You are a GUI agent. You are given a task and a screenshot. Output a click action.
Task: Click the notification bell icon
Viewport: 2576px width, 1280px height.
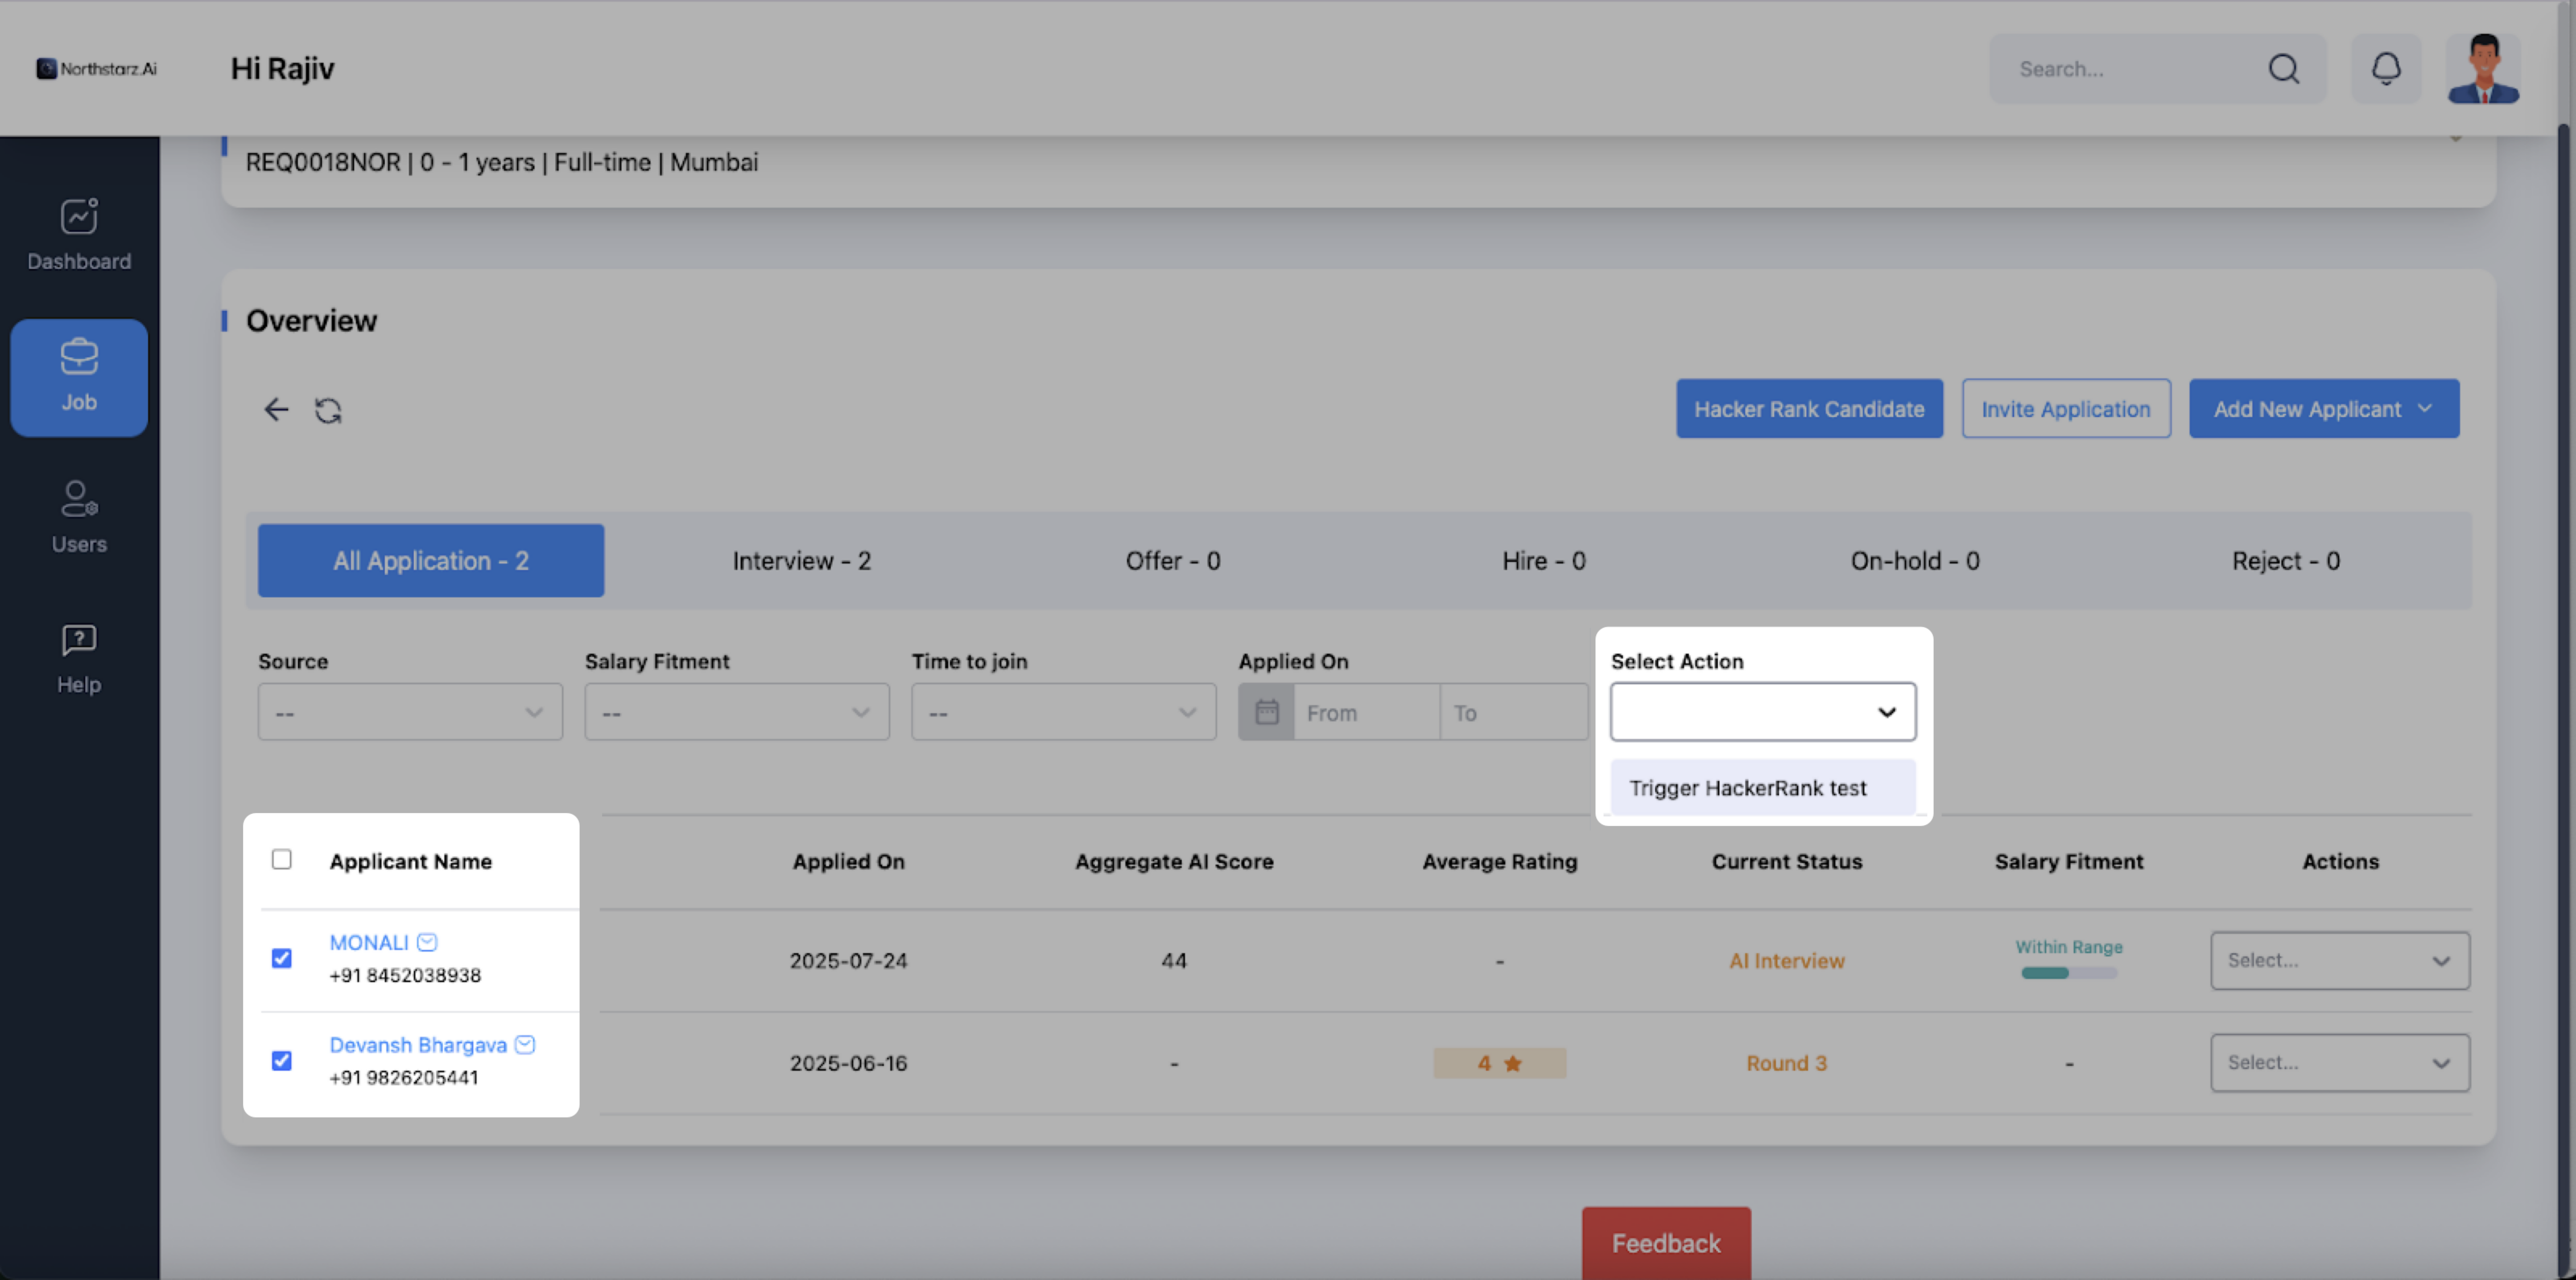[2386, 68]
